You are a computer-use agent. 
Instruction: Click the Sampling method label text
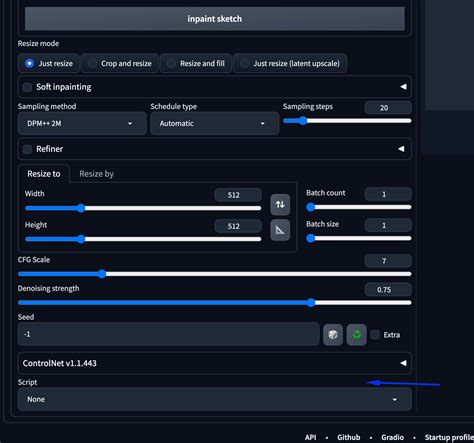[47, 106]
